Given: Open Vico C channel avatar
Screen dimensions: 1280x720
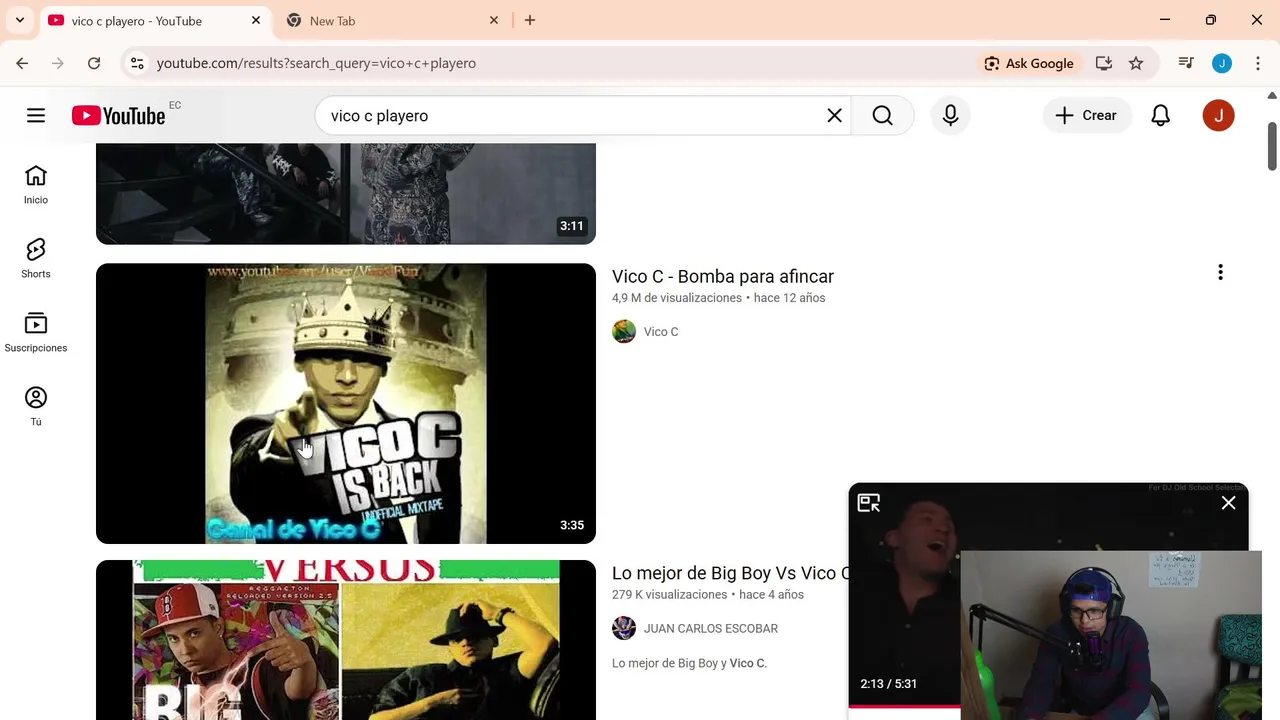Looking at the screenshot, I should [624, 332].
